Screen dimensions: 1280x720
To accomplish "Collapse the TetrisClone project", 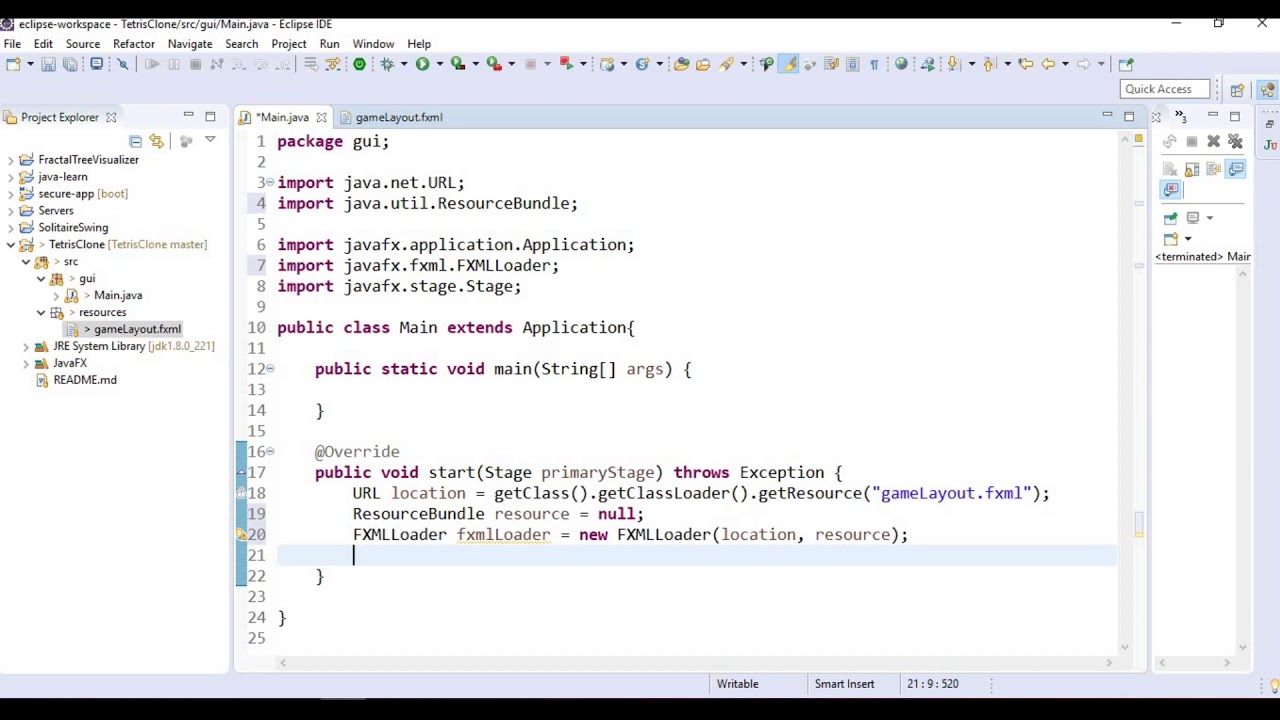I will click(10, 245).
